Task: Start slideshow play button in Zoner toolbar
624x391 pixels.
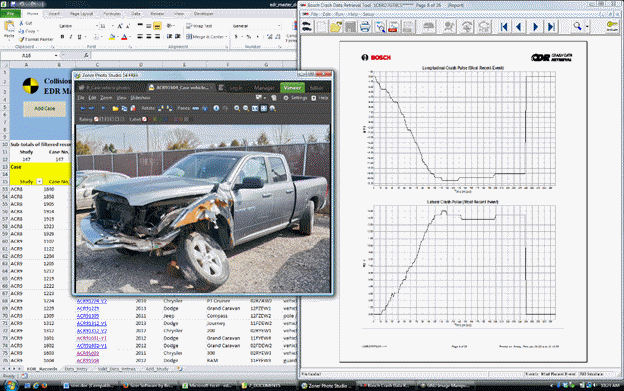Action: 103,108
